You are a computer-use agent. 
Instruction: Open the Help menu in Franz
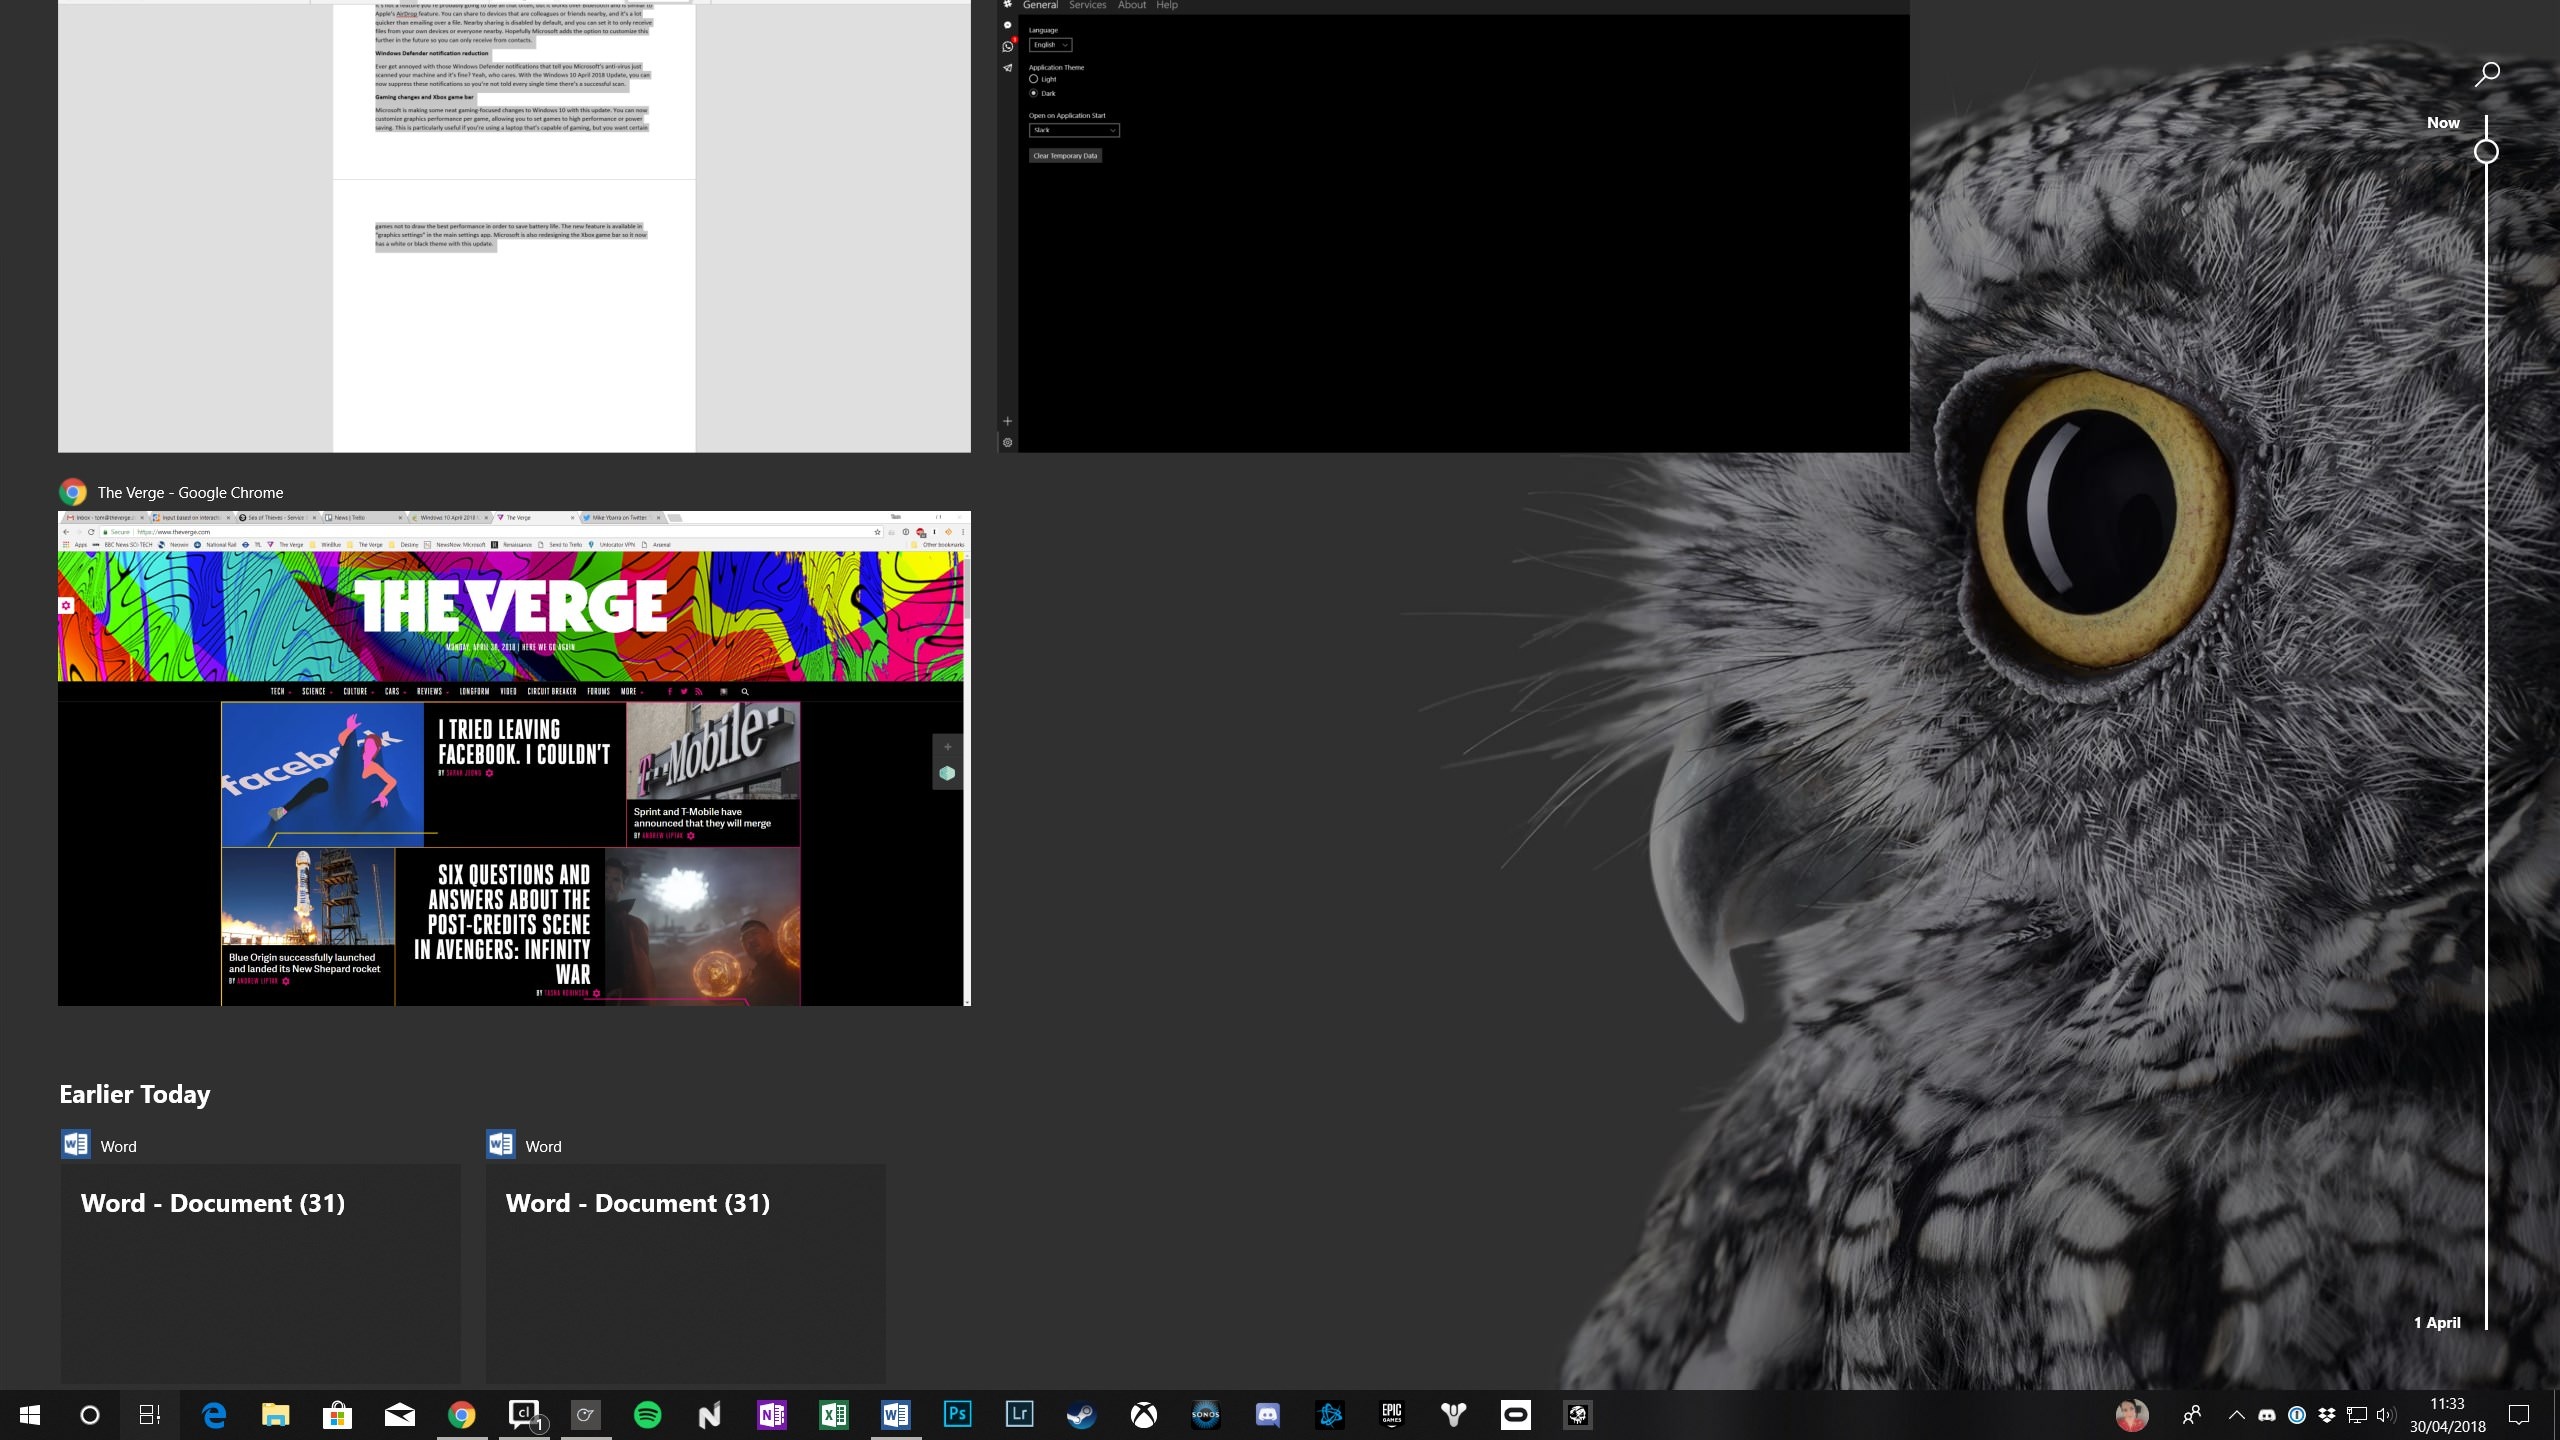(1166, 6)
